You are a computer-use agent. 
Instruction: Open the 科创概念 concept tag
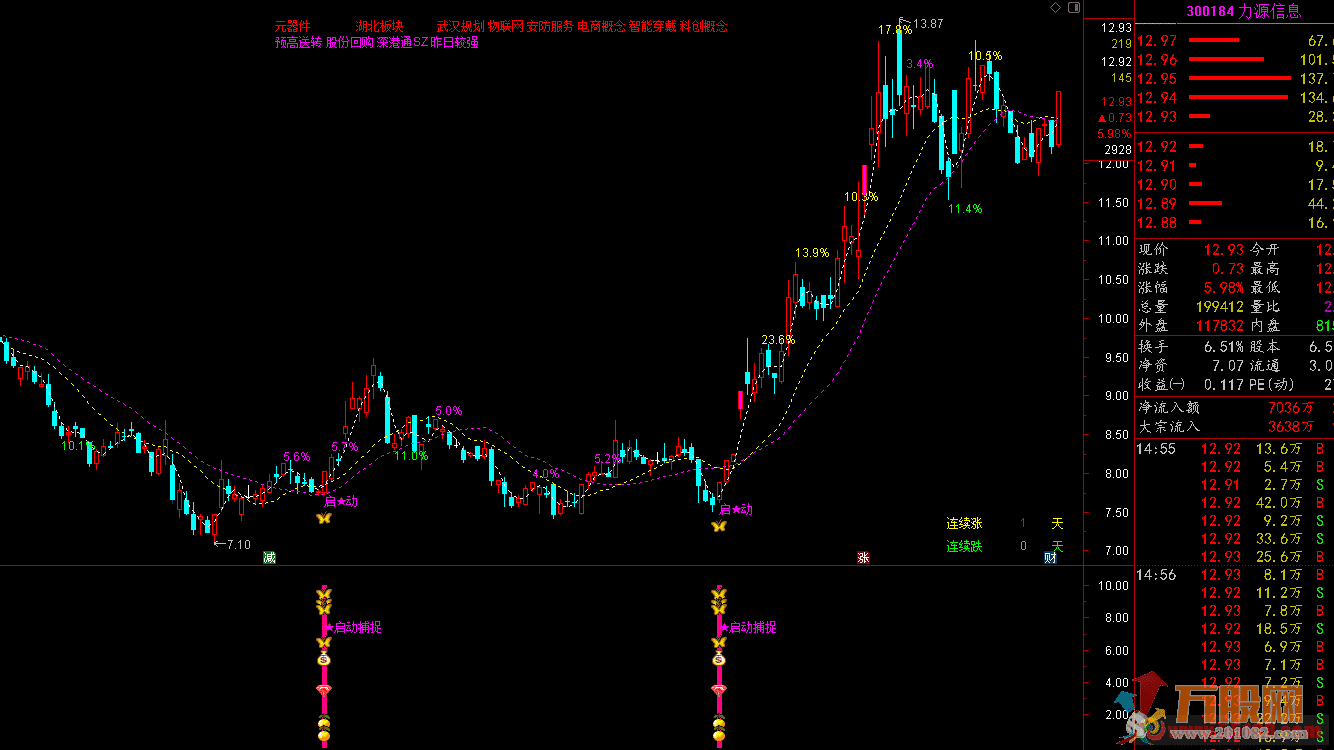click(x=704, y=27)
